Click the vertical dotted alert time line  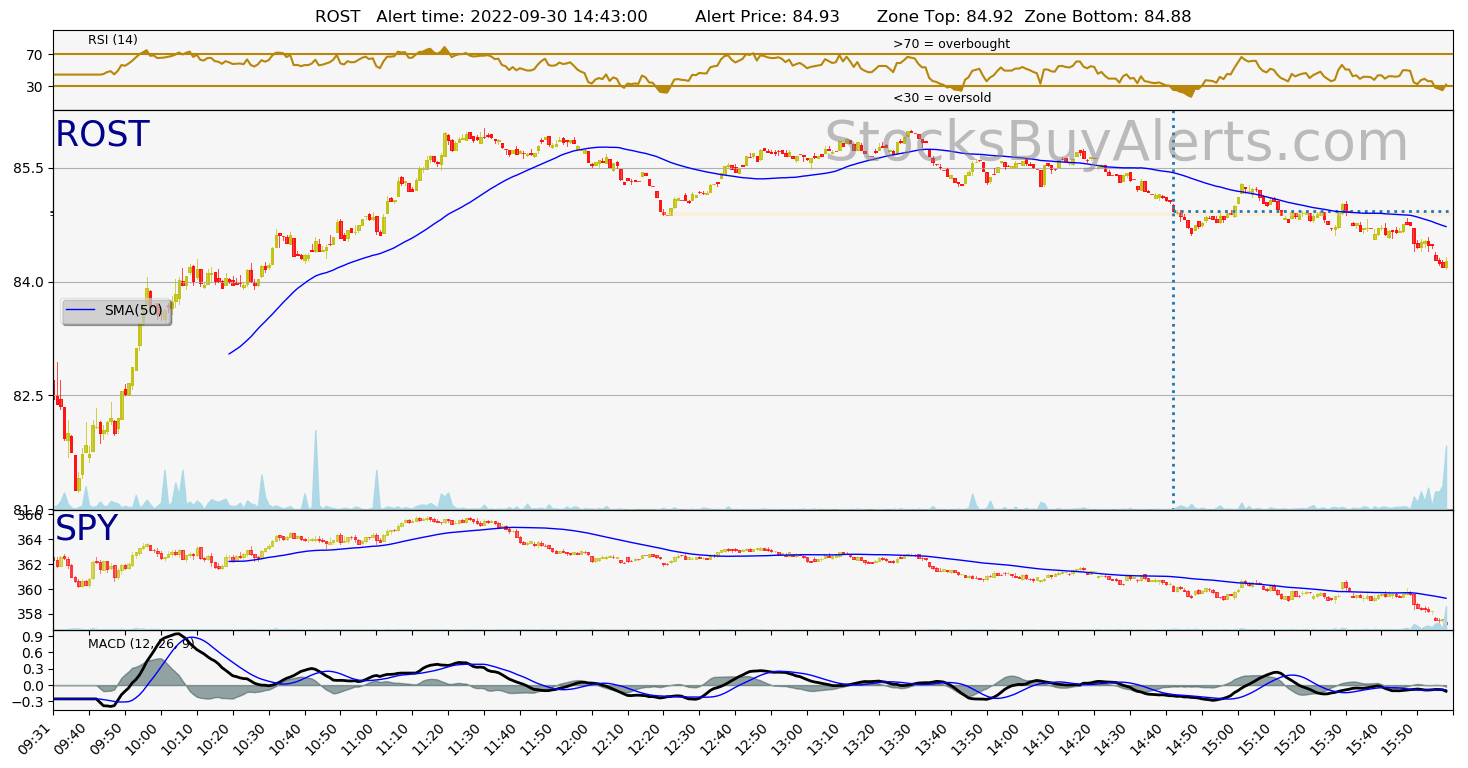coord(1173,310)
